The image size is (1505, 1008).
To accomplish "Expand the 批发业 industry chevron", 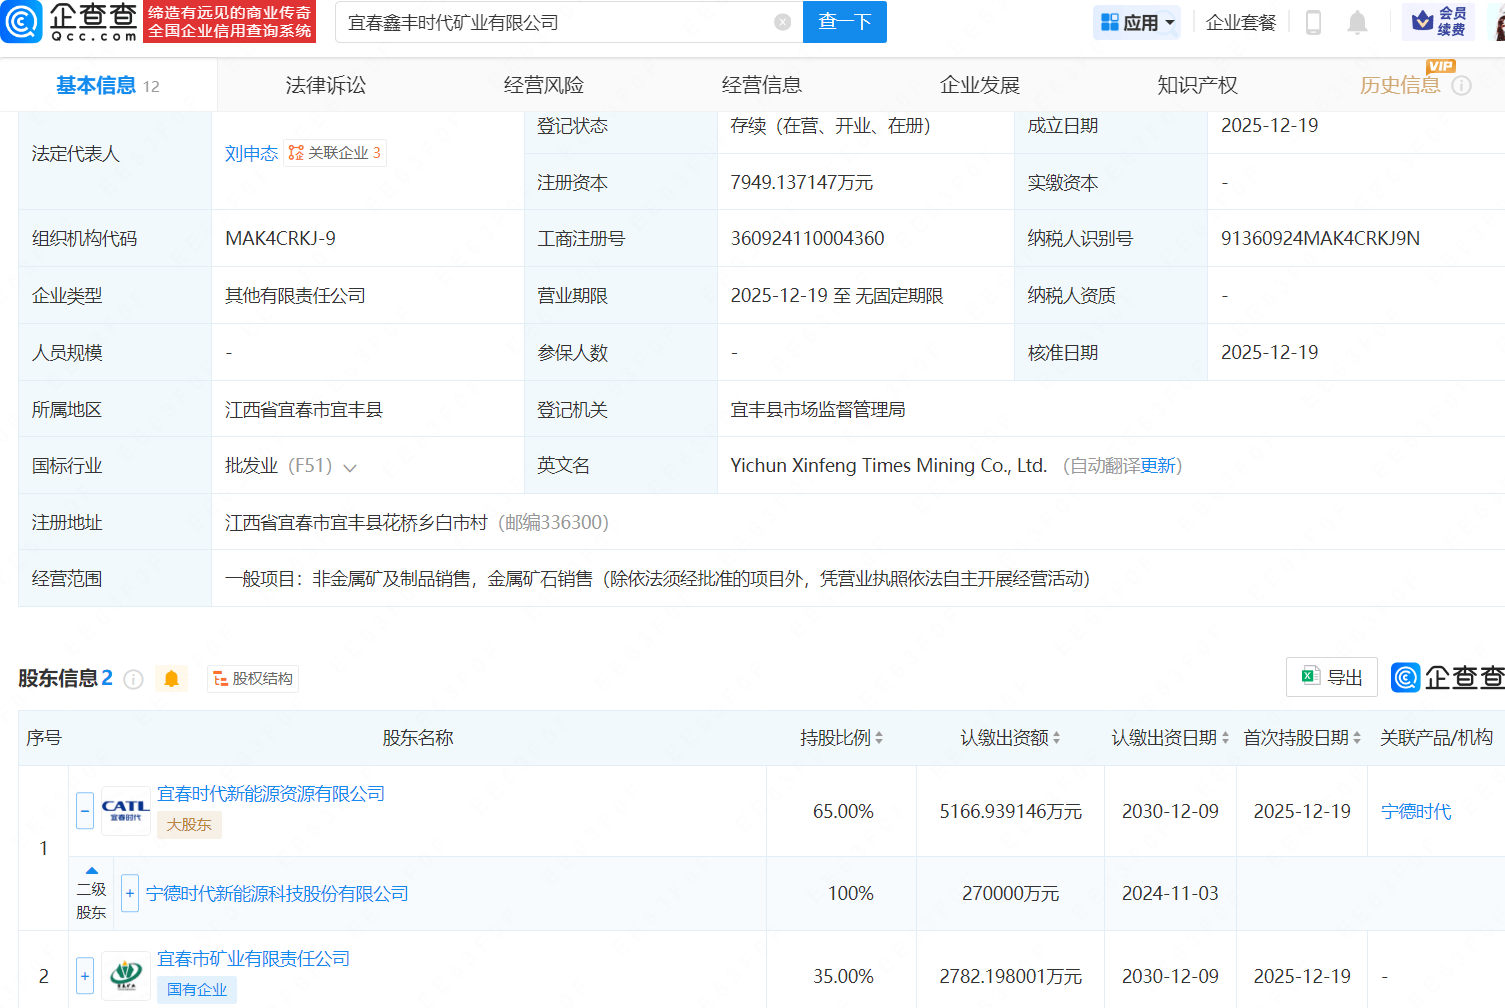I will pos(350,467).
